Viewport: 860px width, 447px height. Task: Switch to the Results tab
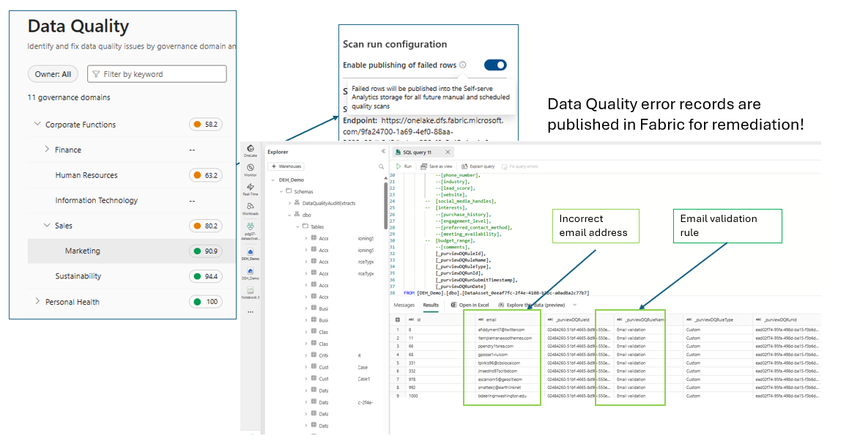[431, 305]
